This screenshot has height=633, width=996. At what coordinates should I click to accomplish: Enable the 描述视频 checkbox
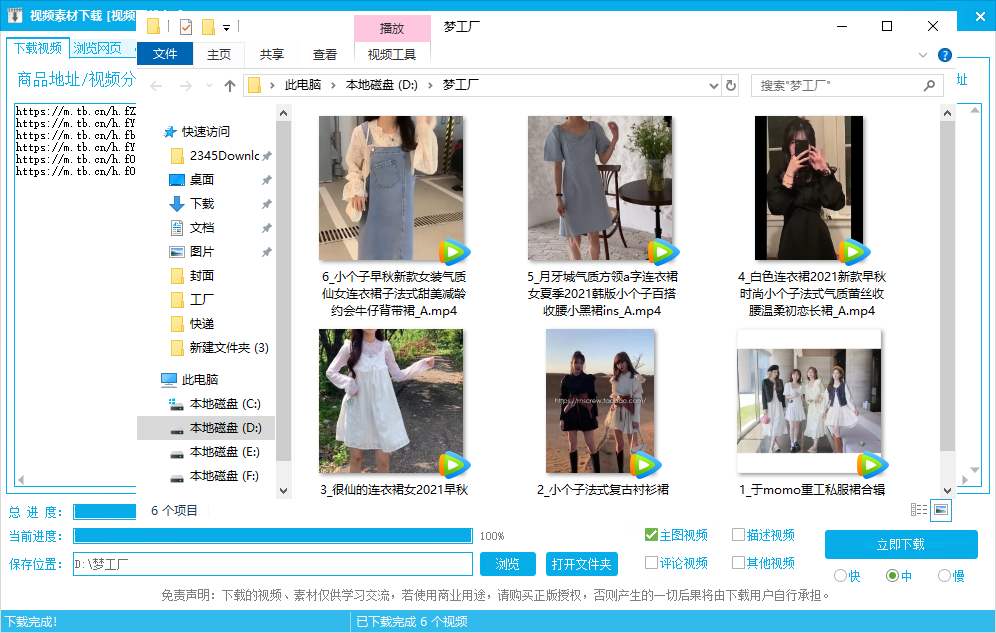click(738, 535)
